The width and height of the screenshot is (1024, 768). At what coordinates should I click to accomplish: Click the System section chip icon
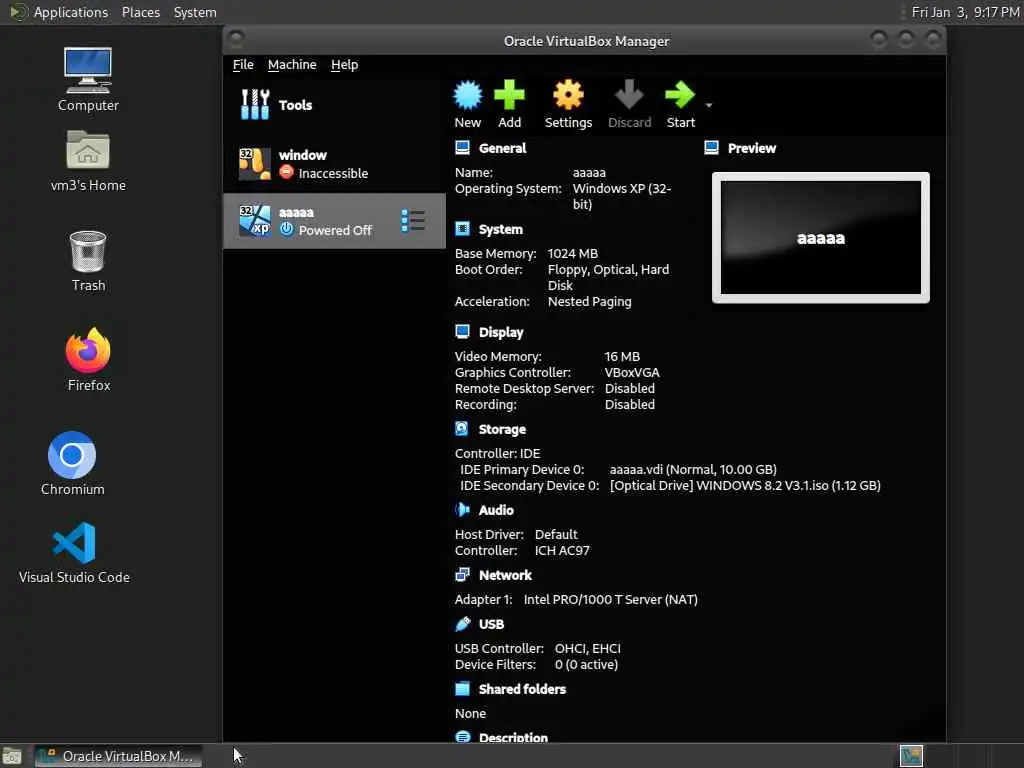462,229
